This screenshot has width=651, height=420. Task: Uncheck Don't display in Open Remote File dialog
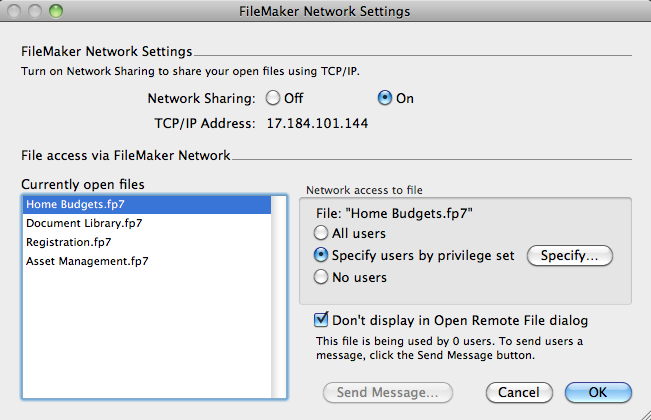click(x=321, y=321)
